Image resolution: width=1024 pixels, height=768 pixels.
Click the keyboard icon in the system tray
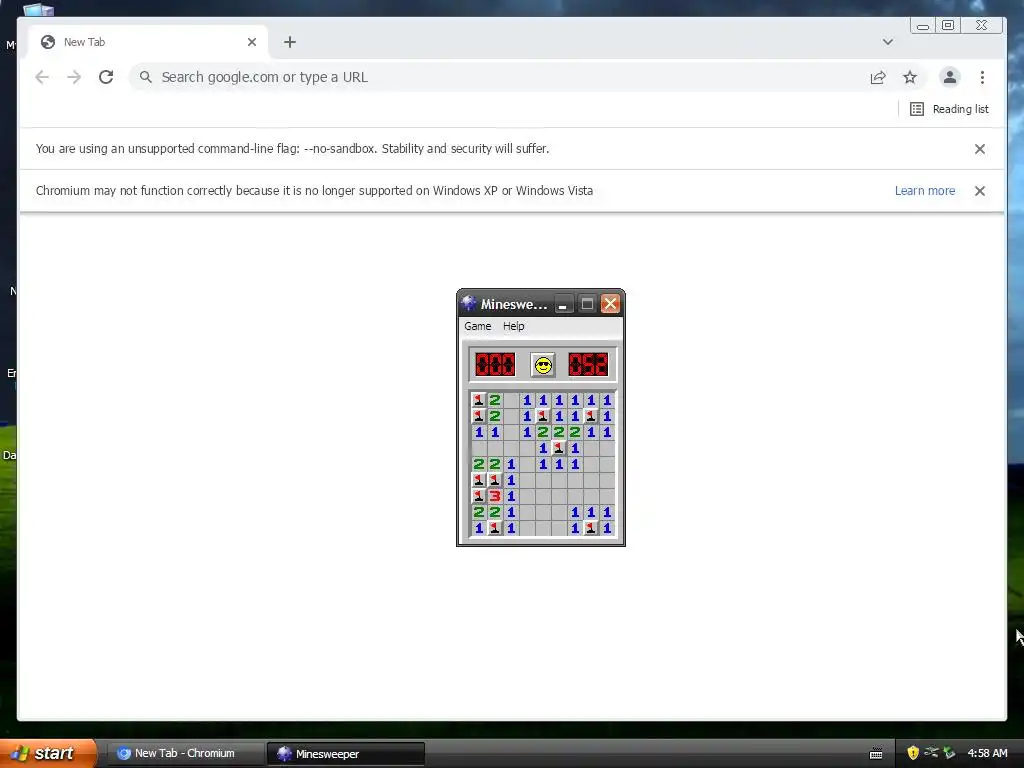pyautogui.click(x=876, y=754)
